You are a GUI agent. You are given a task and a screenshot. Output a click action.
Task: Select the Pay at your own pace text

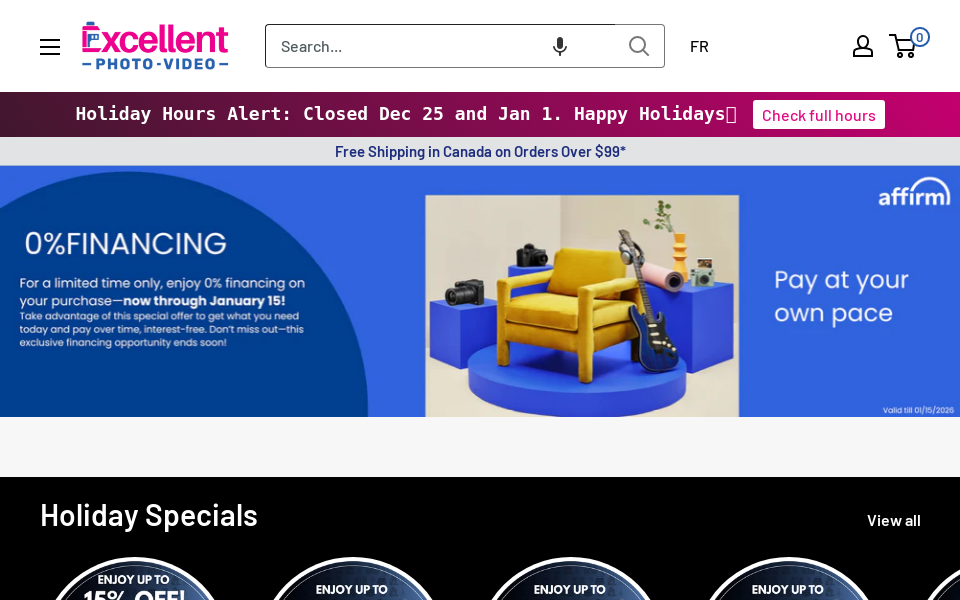[x=841, y=296]
